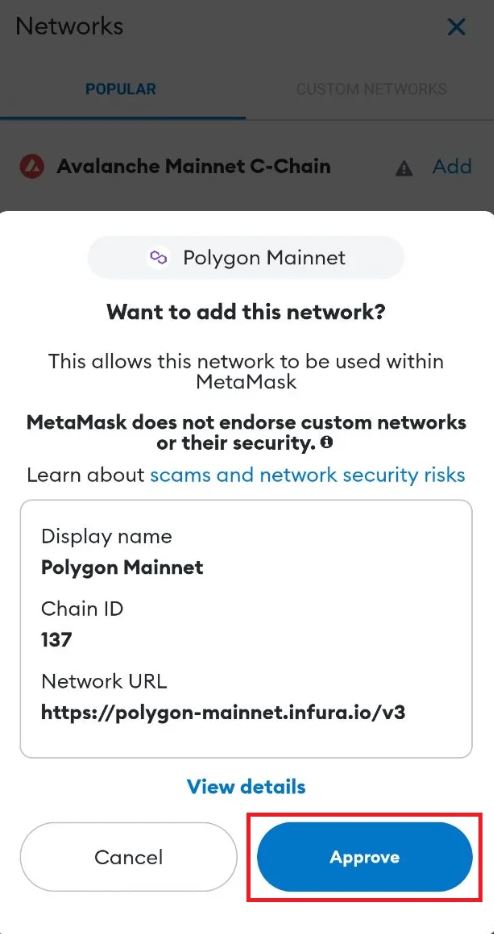Click the Chain ID value 137
Screen dimensions: 494x934
click(56, 640)
